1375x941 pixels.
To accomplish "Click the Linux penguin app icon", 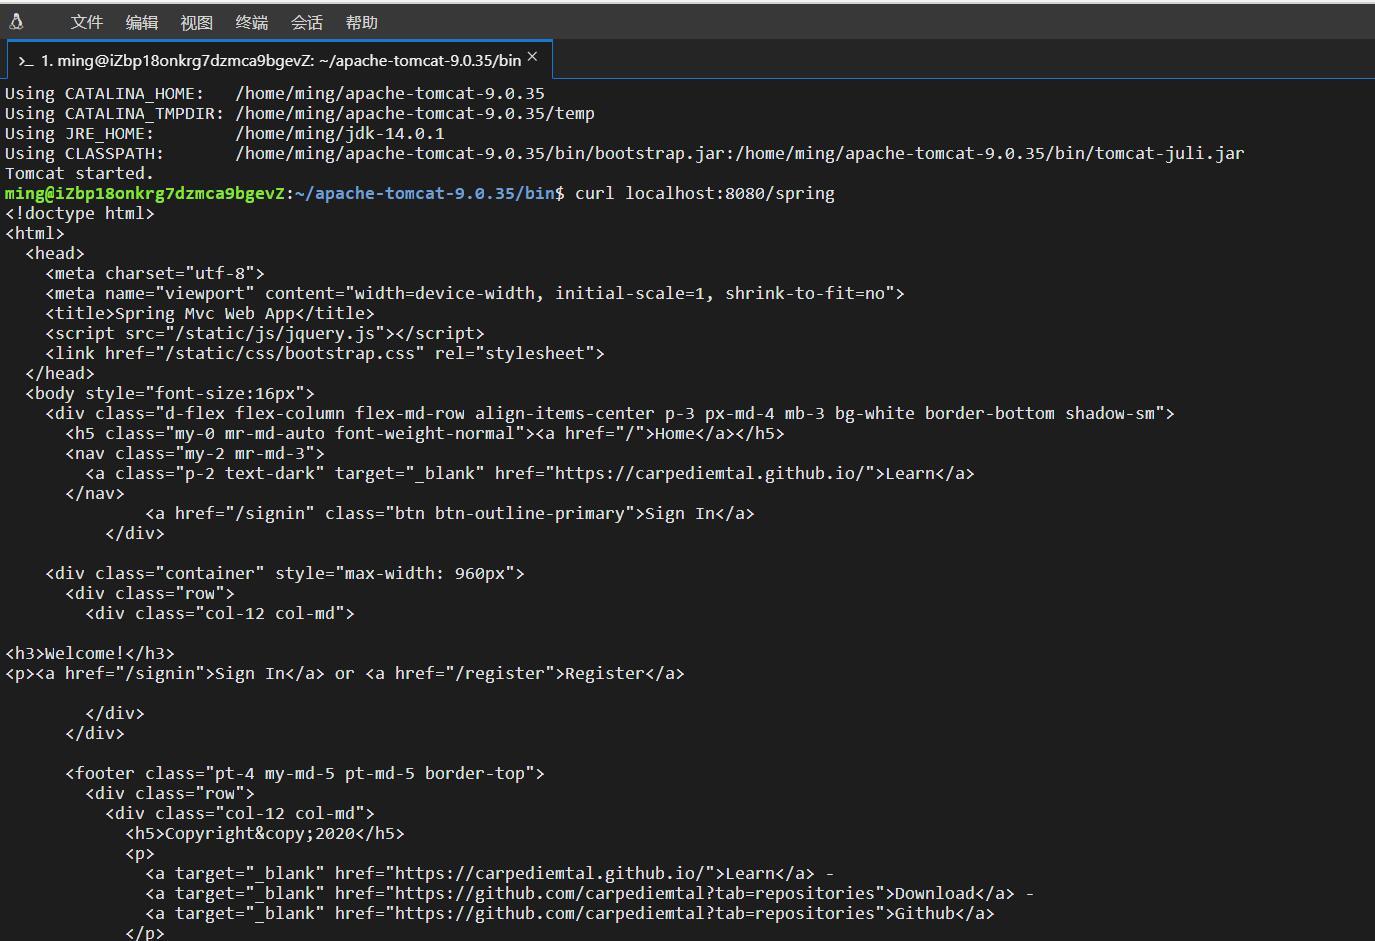I will click(16, 21).
